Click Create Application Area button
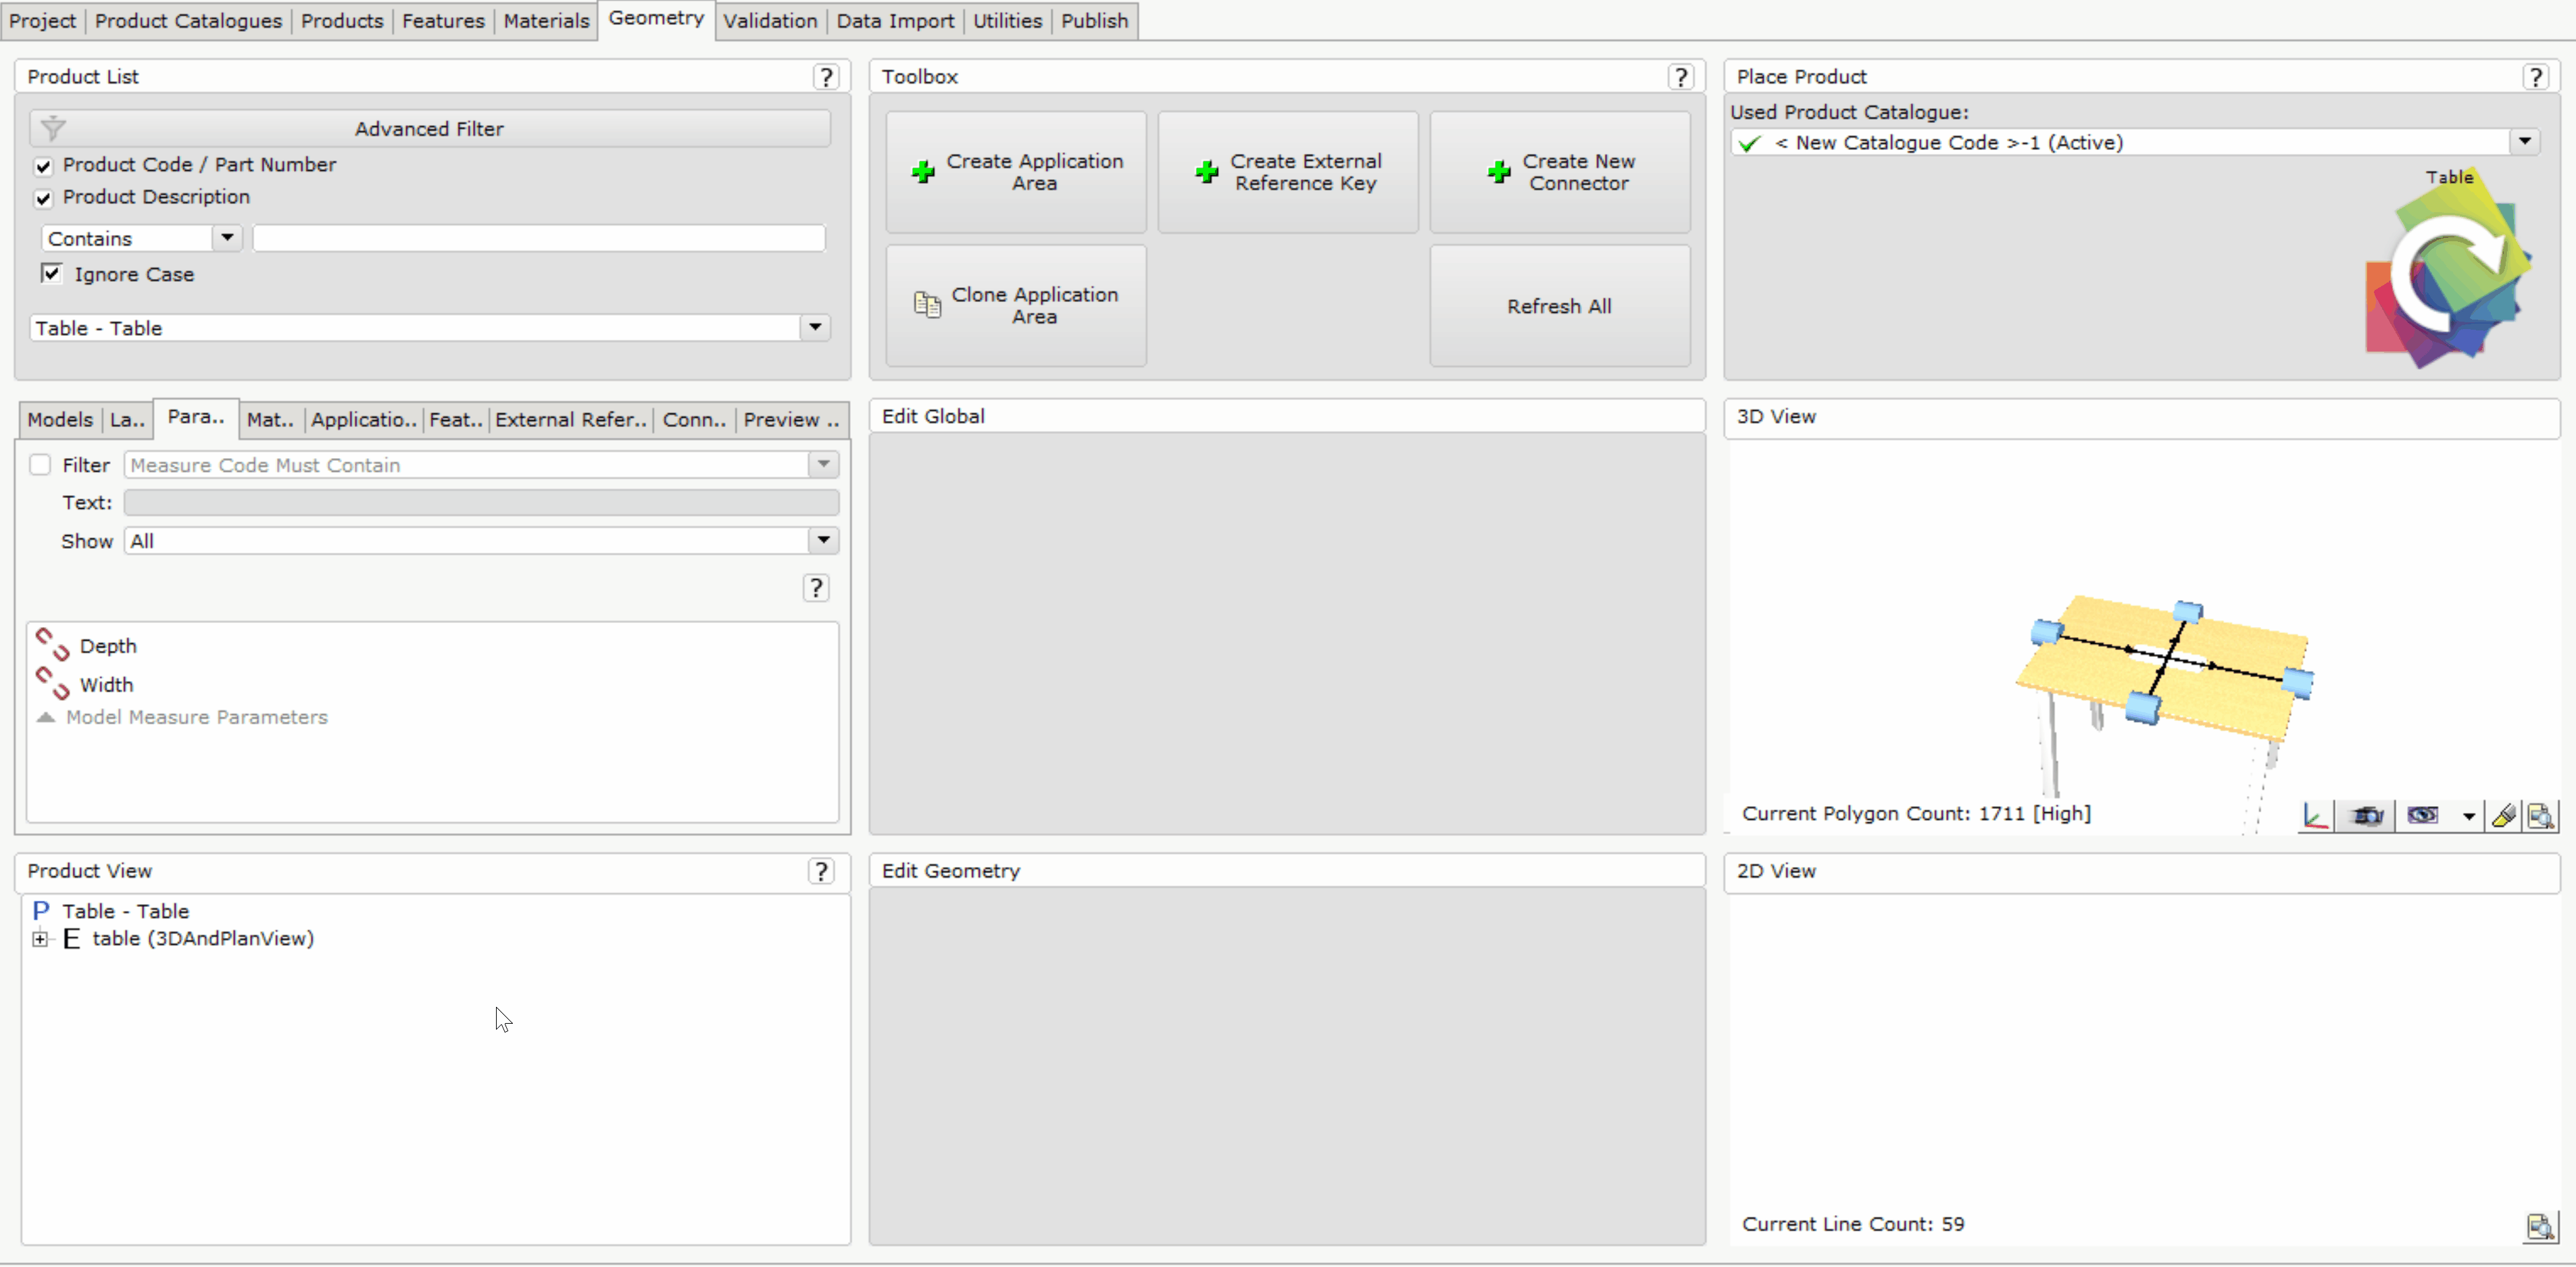The width and height of the screenshot is (2576, 1267). [x=1016, y=172]
